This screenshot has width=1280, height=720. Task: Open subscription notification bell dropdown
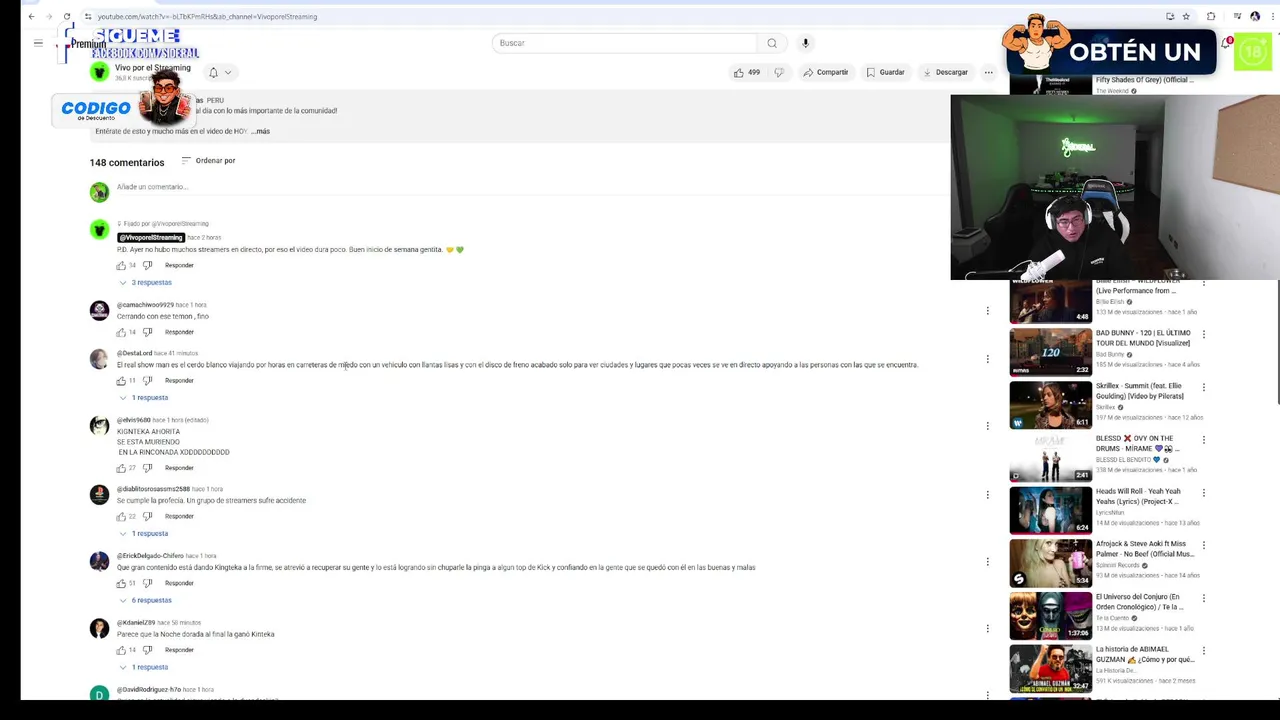tap(219, 72)
